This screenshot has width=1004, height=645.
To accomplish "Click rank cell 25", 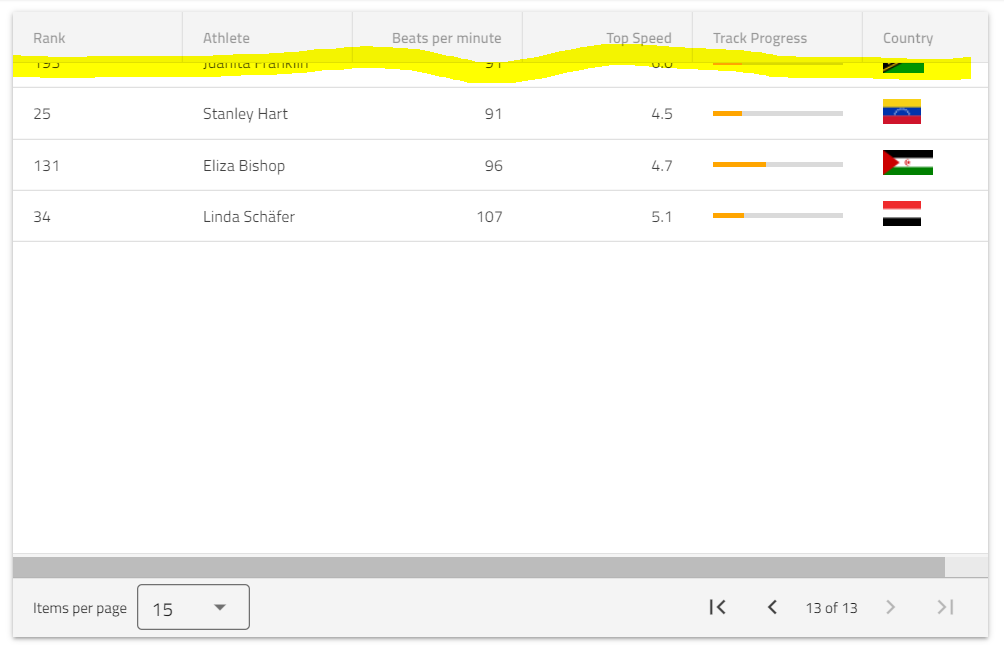I will tap(42, 113).
